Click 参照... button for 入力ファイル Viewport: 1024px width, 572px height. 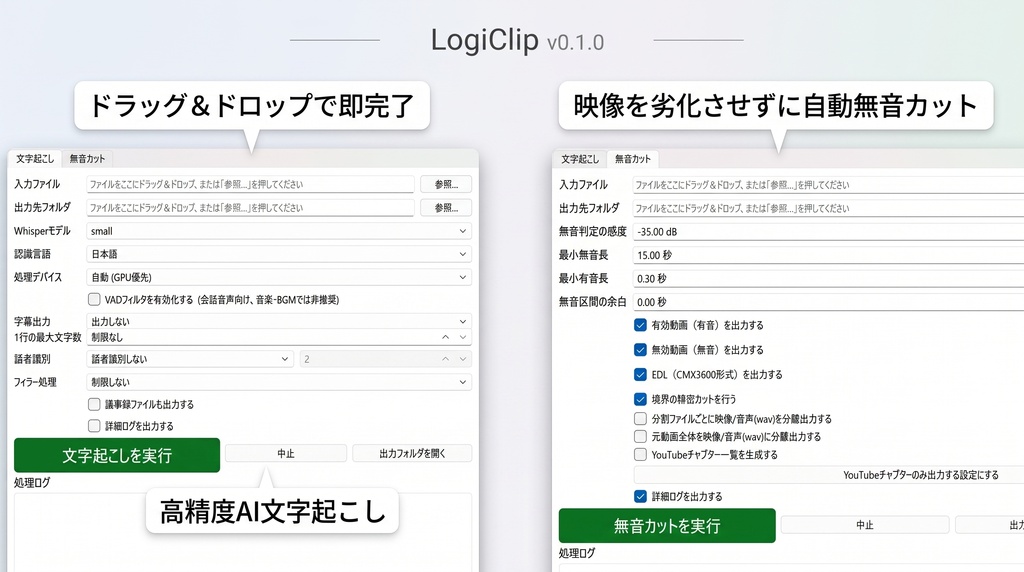pos(446,184)
